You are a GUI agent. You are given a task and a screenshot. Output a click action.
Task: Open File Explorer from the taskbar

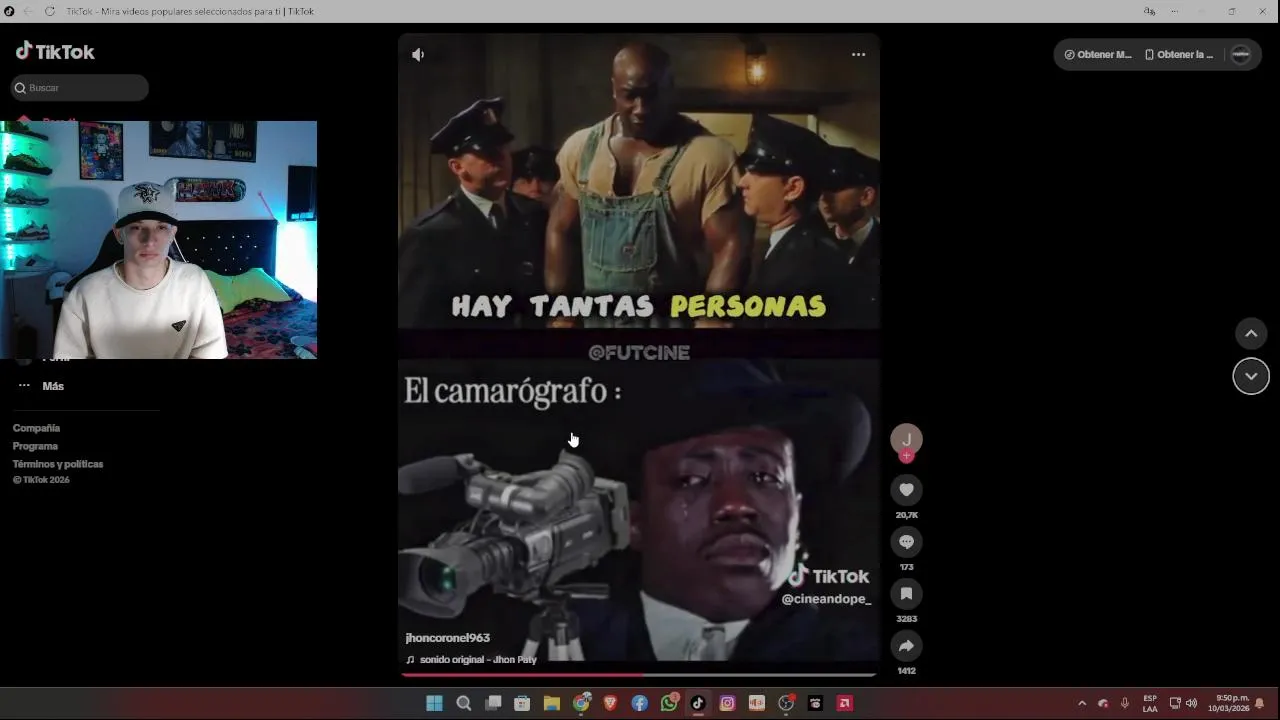click(x=551, y=704)
